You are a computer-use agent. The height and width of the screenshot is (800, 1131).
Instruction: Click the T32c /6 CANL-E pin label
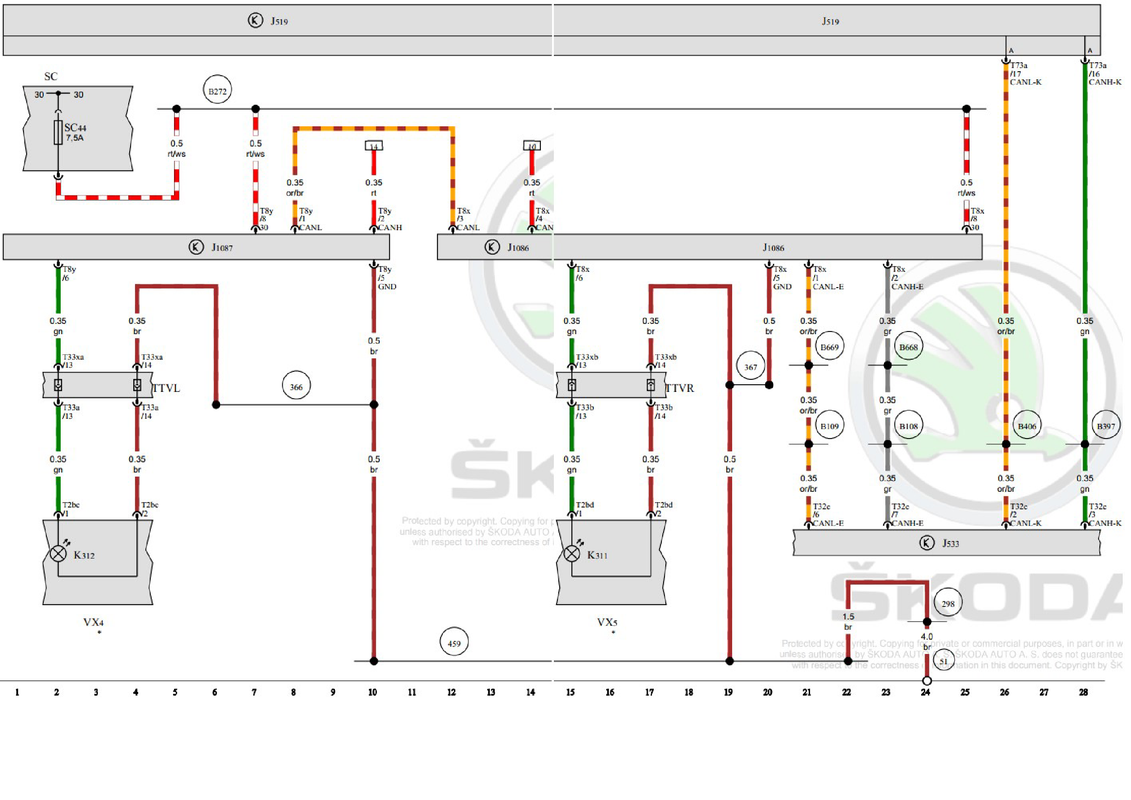(828, 515)
